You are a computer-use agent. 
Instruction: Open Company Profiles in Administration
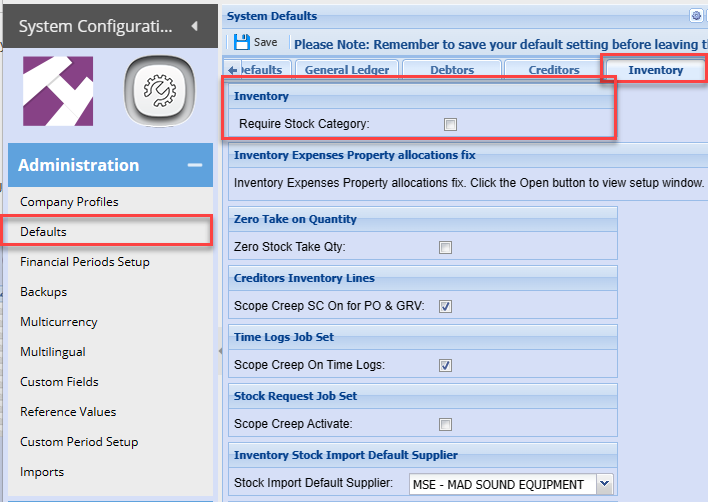point(69,202)
